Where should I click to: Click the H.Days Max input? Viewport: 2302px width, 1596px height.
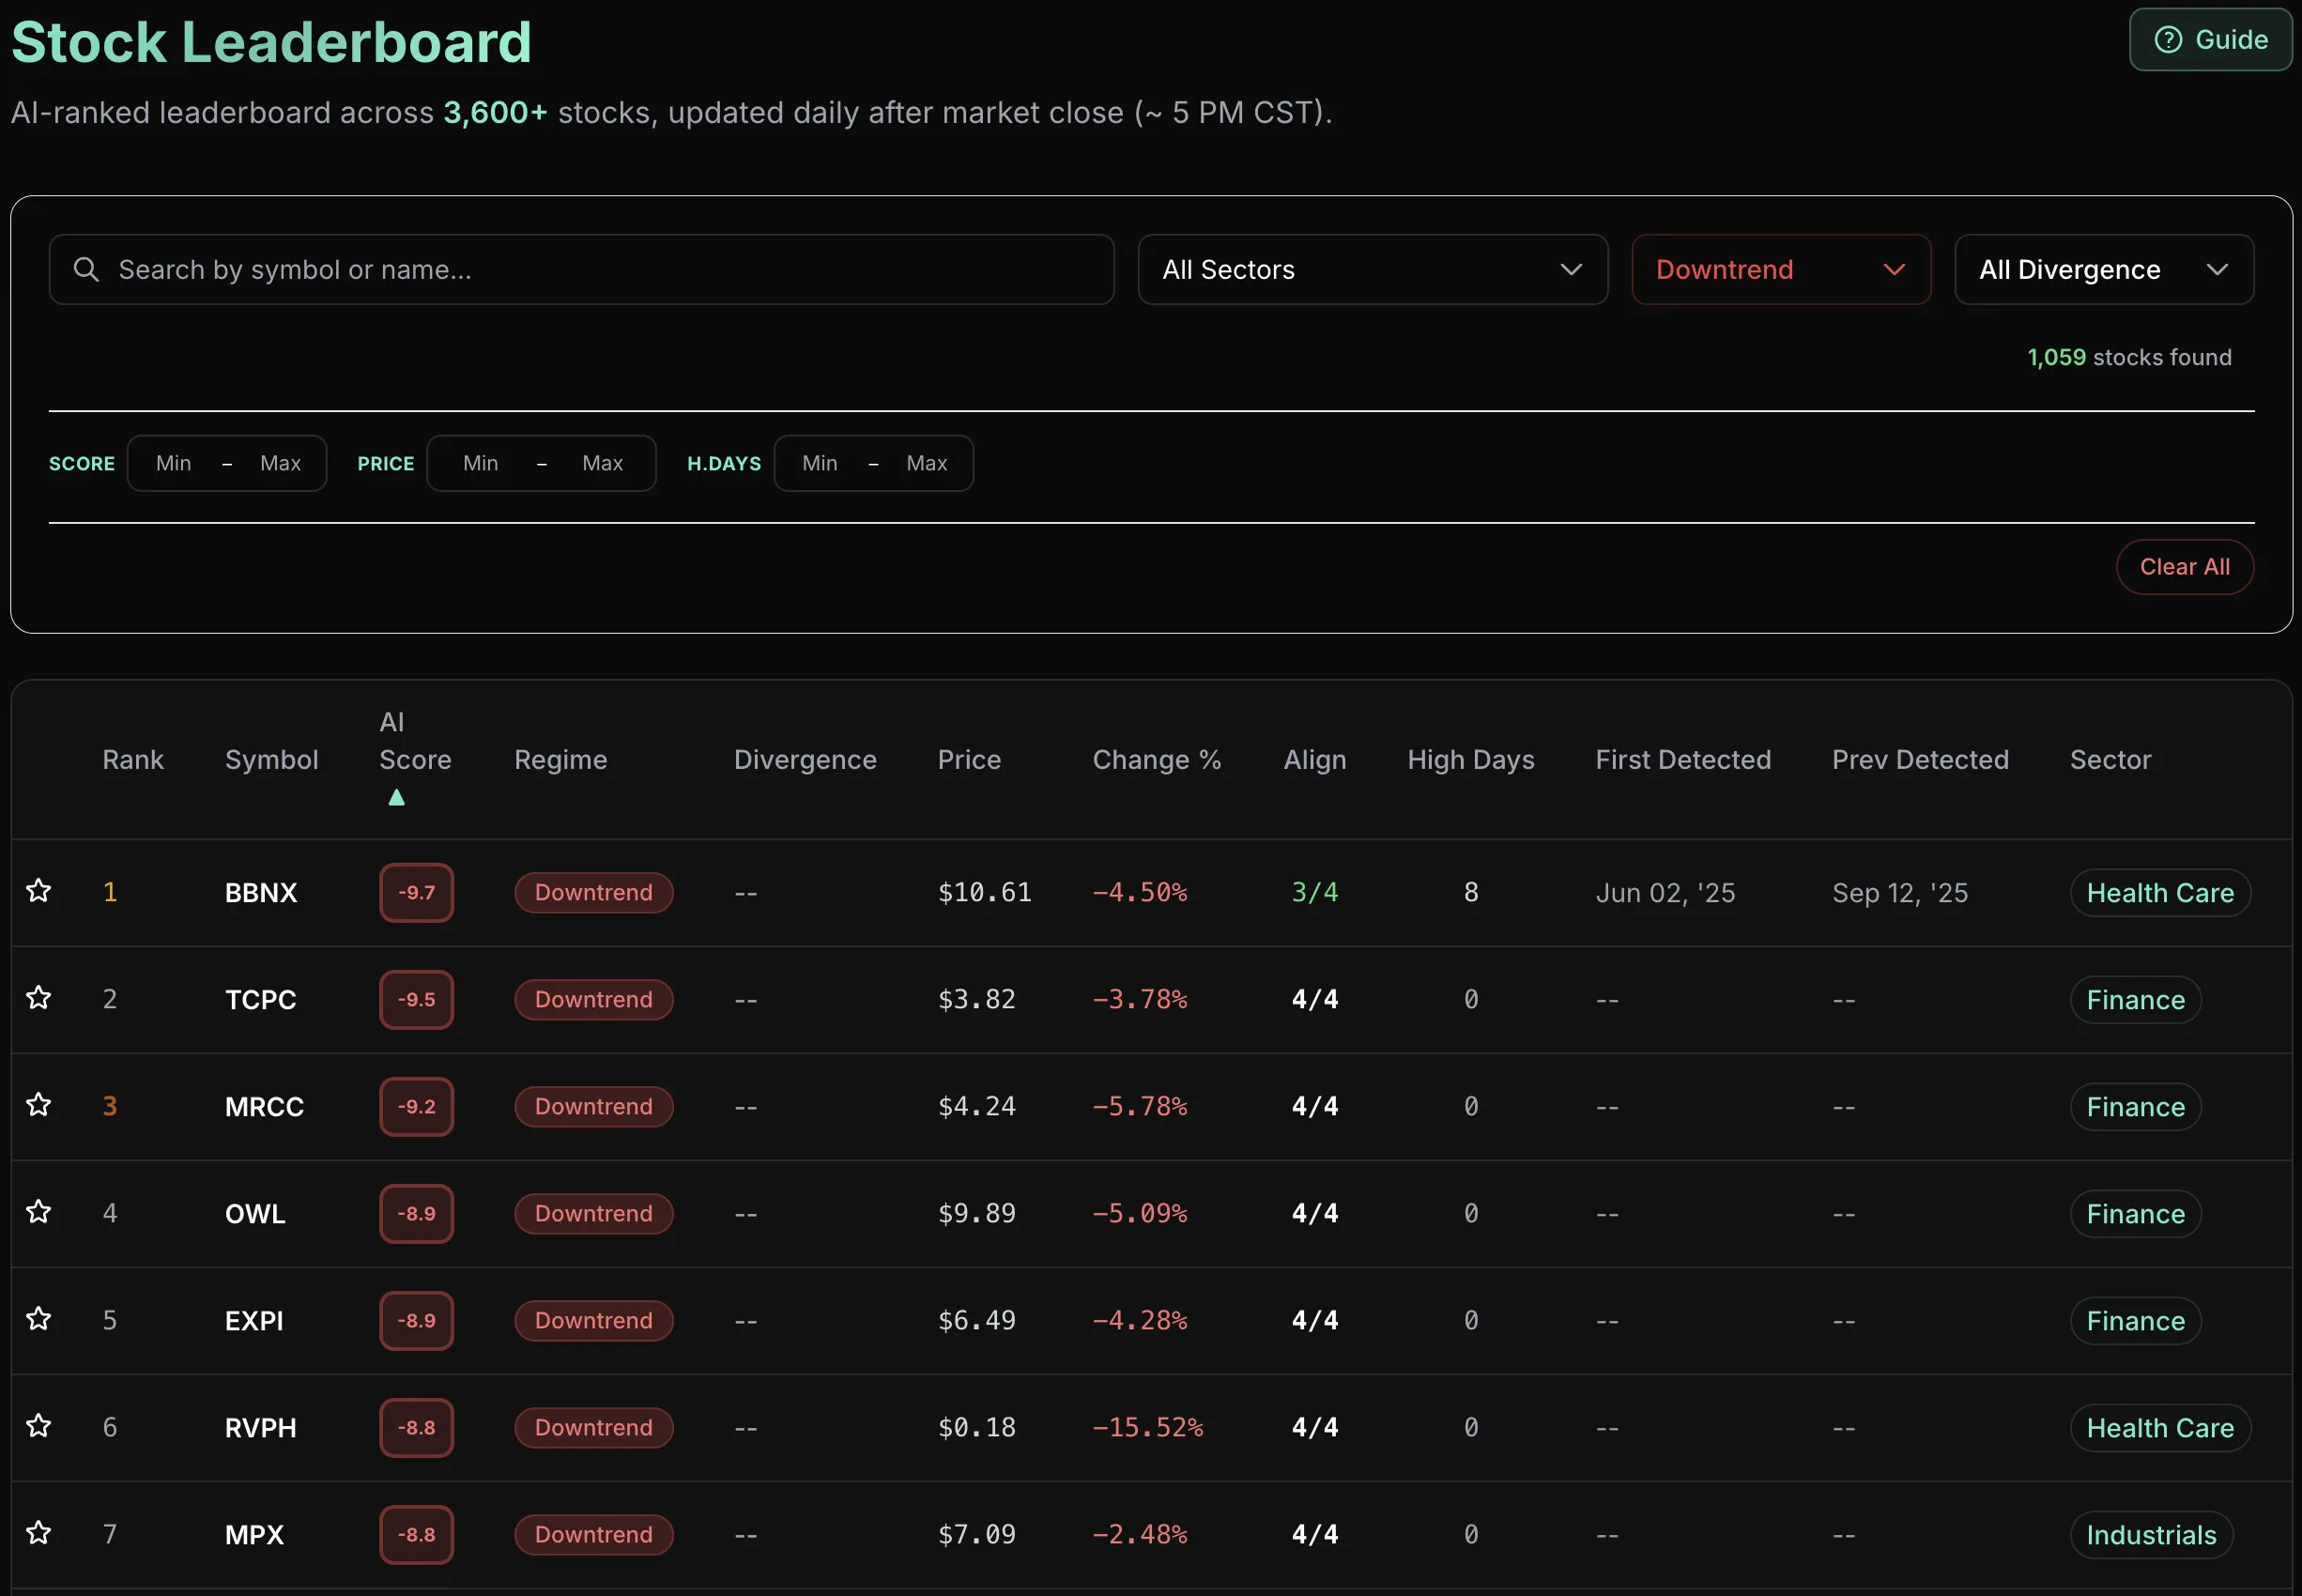(x=926, y=463)
